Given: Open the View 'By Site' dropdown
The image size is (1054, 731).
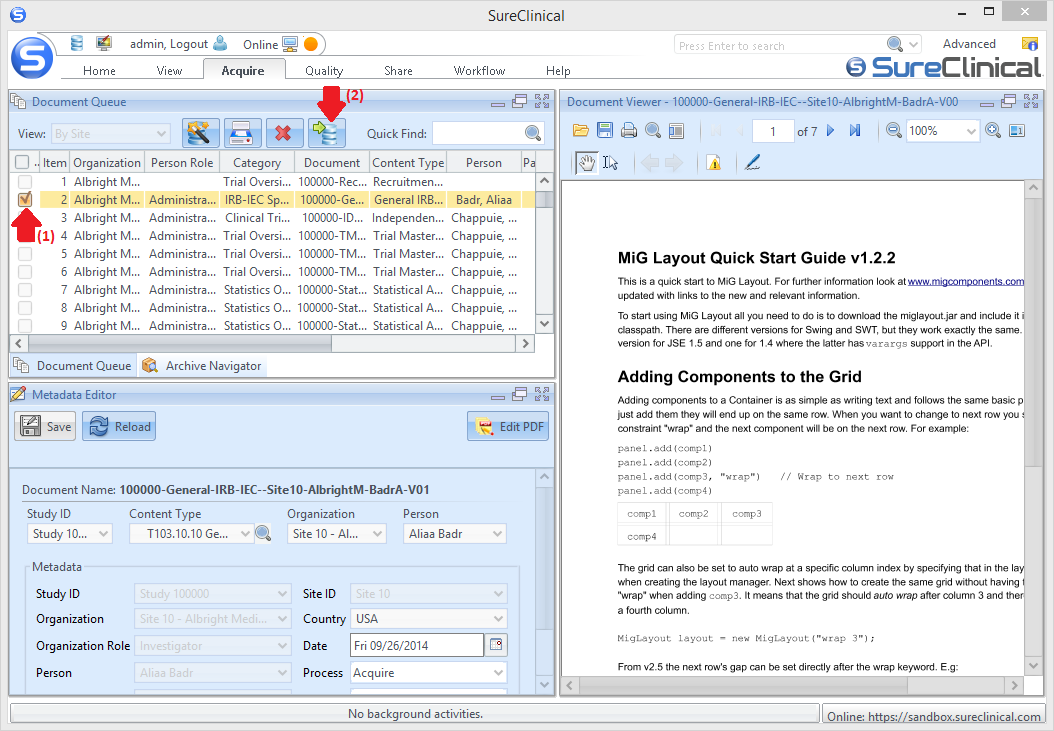Looking at the screenshot, I should (111, 134).
